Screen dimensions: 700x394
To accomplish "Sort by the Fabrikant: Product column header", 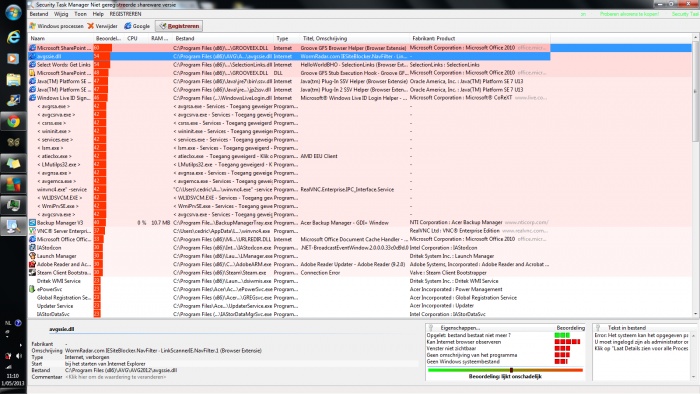I will click(x=479, y=39).
